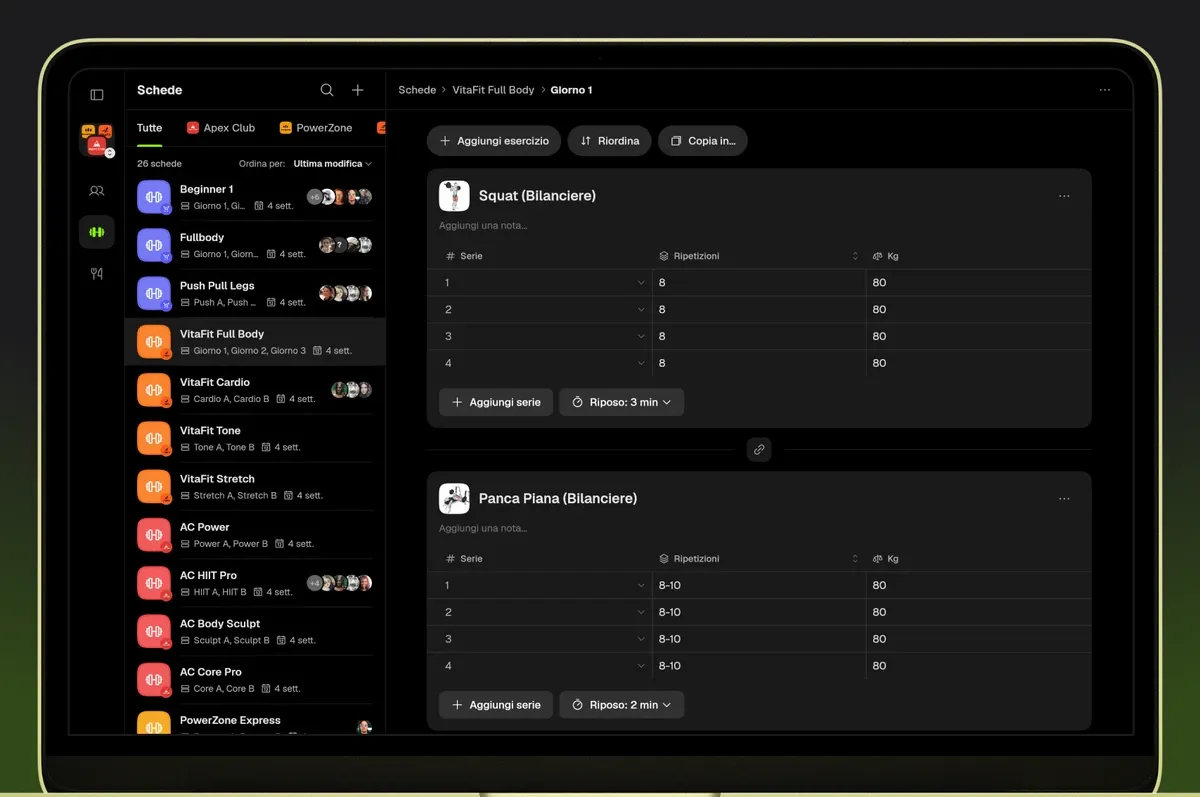The width and height of the screenshot is (1200, 797).
Task: Click the Riordina button
Action: click(x=610, y=141)
